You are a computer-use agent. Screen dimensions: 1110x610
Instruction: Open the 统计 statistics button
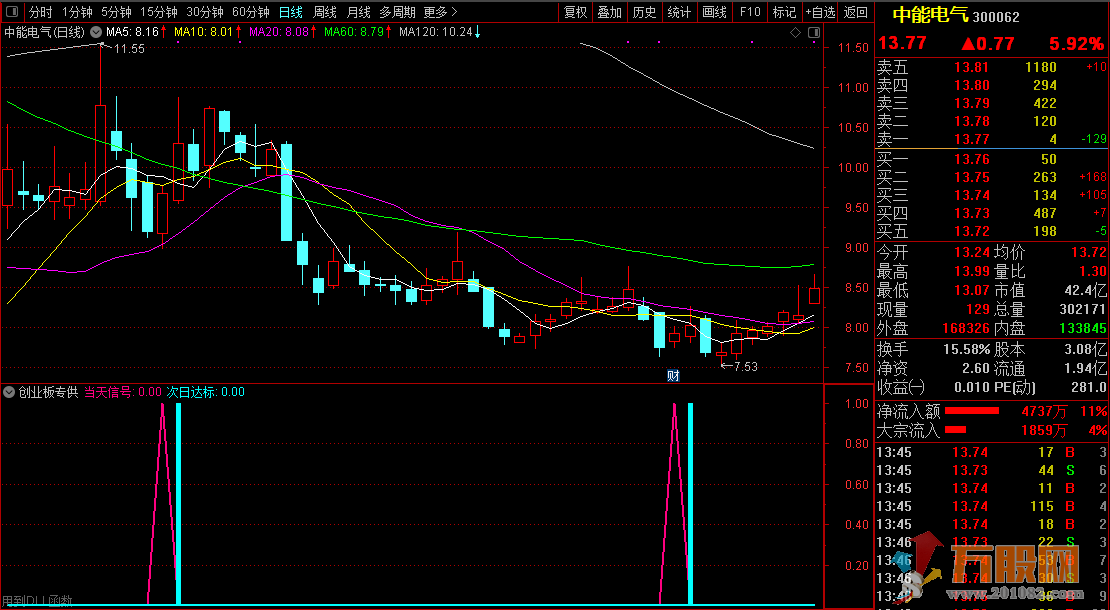(679, 12)
